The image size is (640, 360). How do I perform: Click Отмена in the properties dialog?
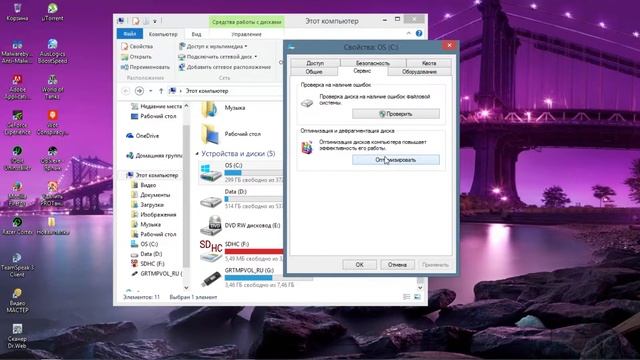(398, 265)
